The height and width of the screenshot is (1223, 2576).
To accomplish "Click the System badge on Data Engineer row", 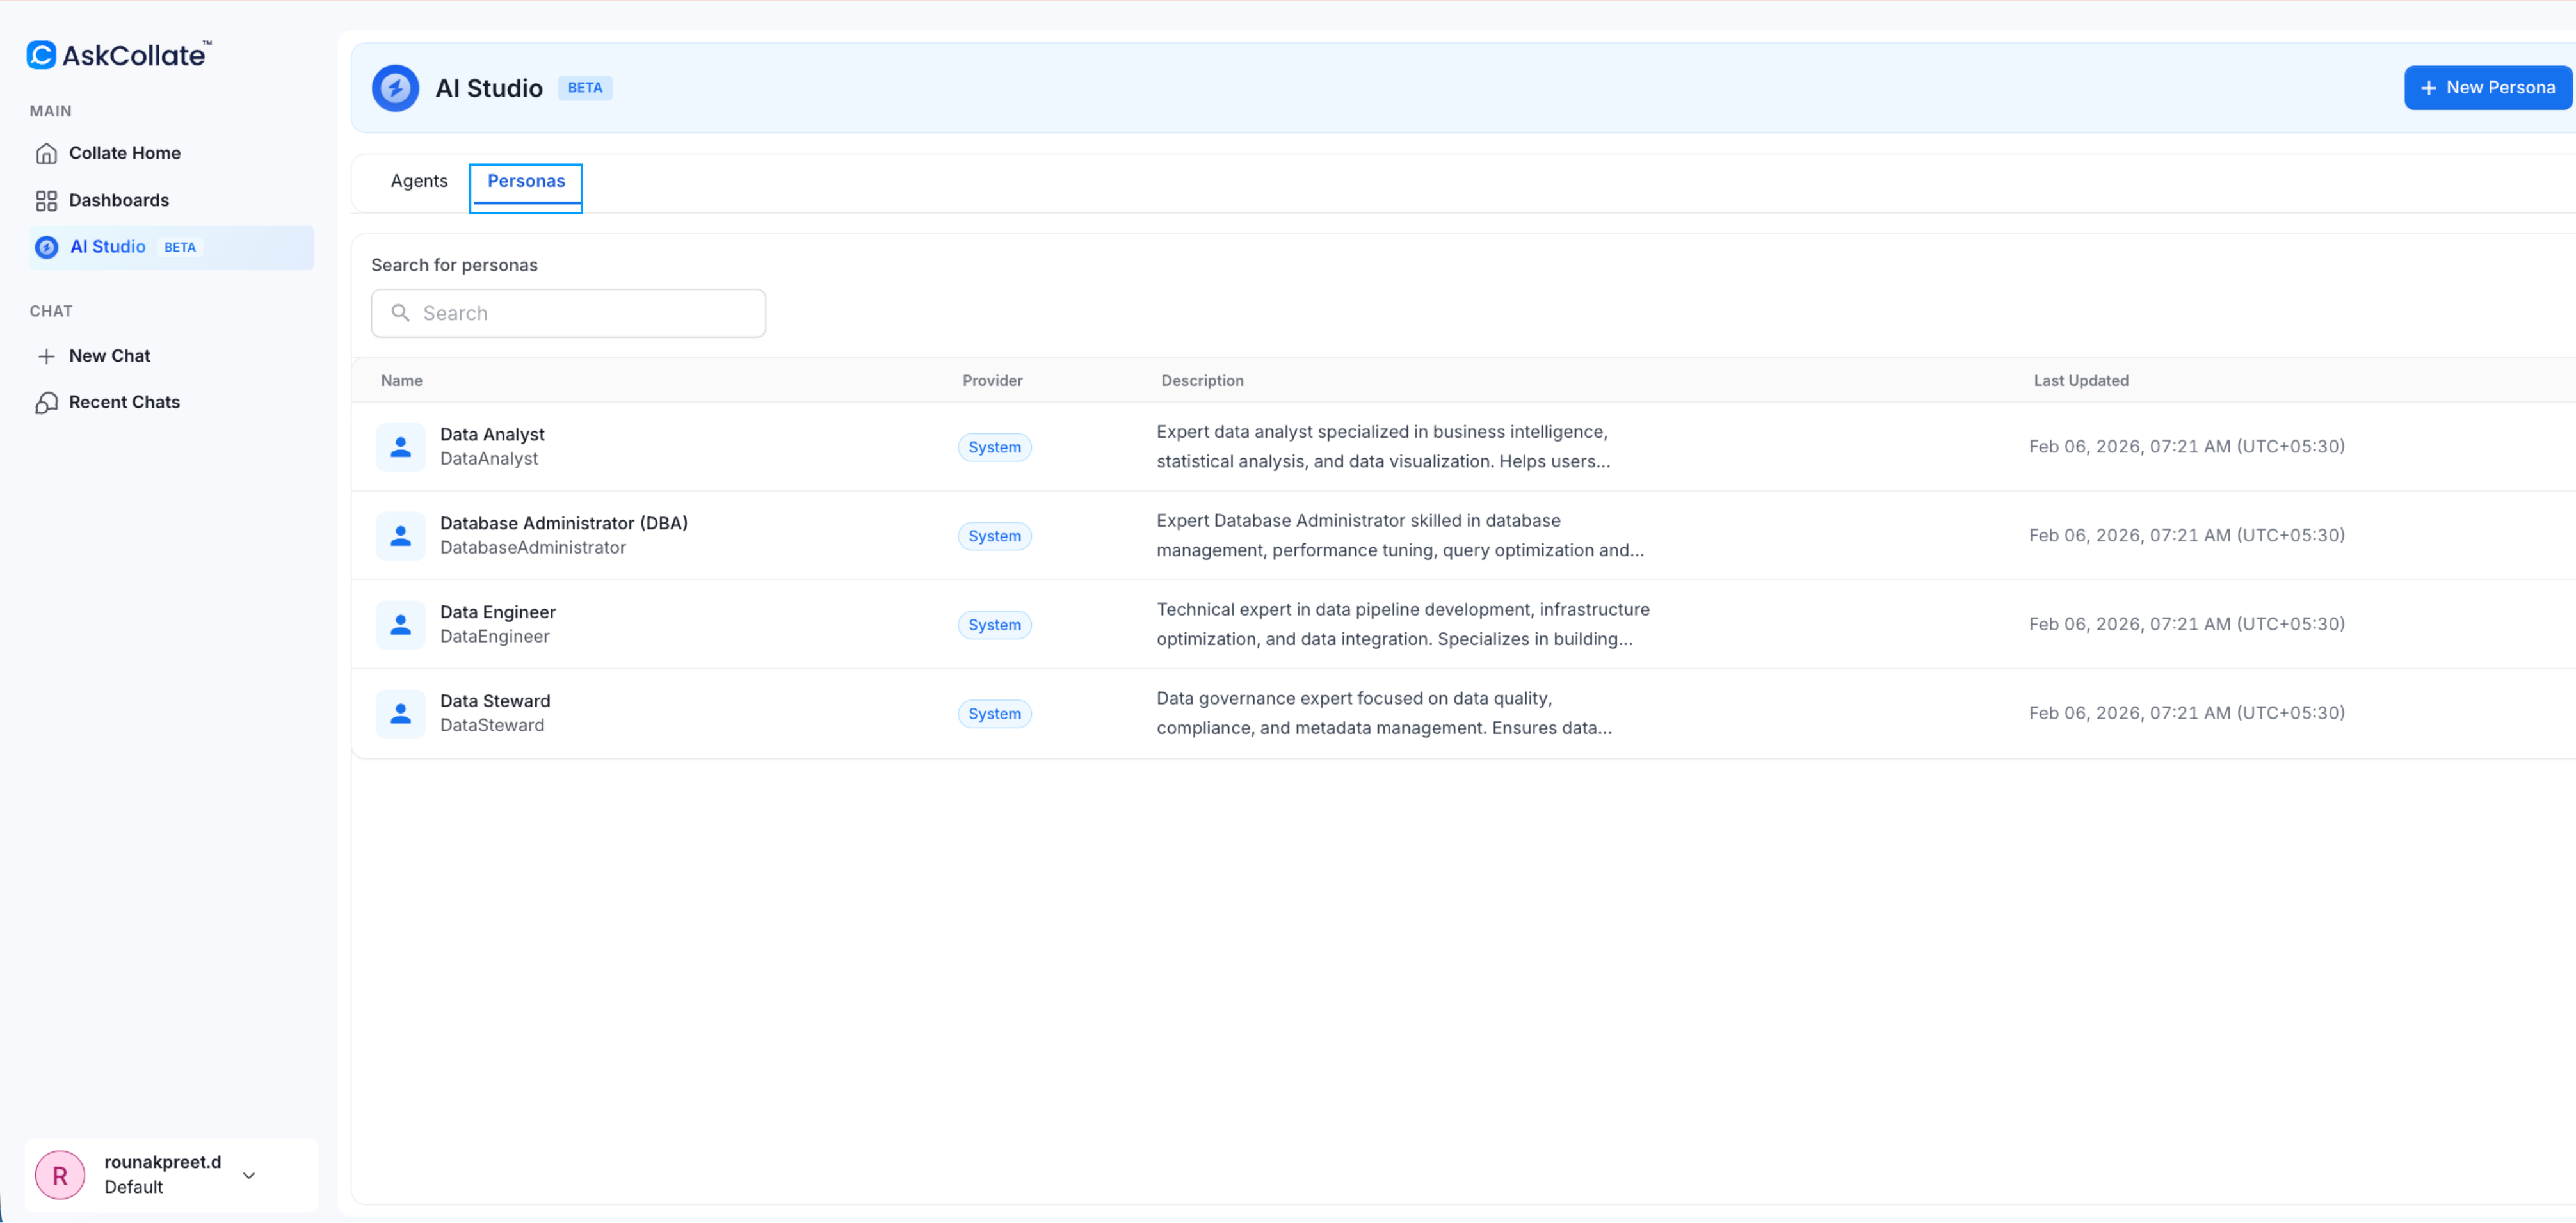I will click(993, 624).
